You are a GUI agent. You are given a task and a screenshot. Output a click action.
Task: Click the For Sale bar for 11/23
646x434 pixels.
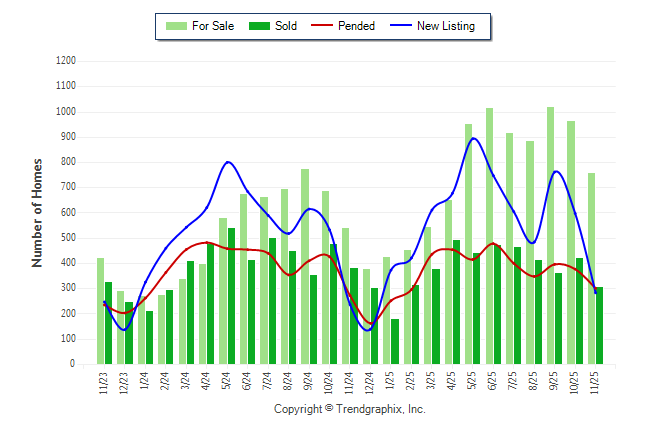[100, 311]
